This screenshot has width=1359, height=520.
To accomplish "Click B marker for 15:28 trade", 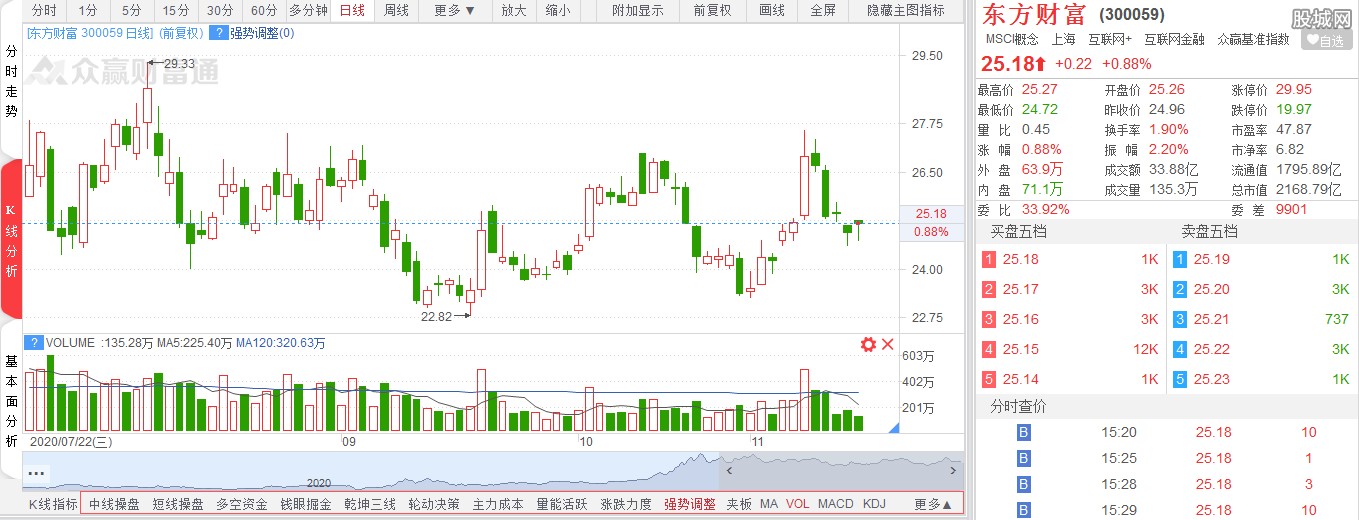I will tap(1023, 485).
